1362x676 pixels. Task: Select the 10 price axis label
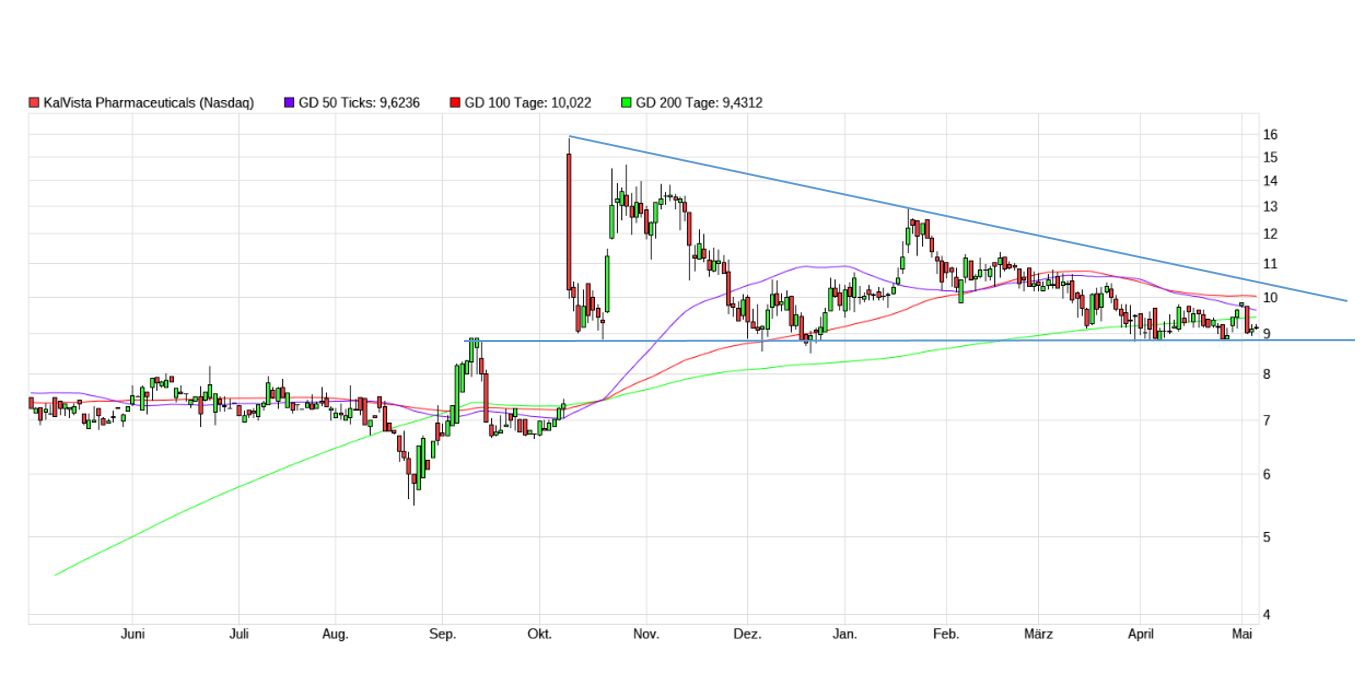click(x=1270, y=298)
